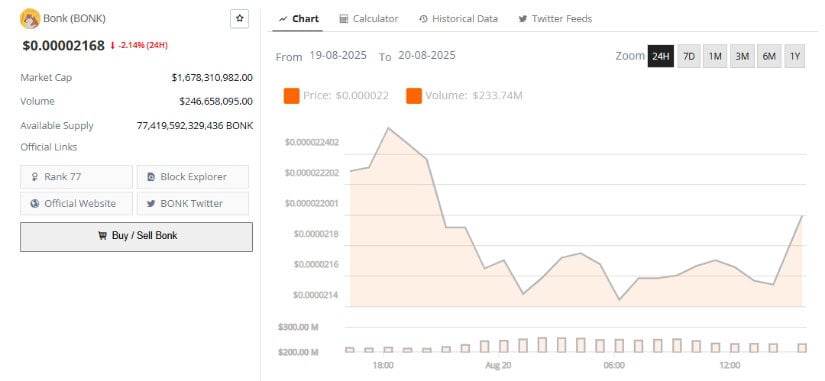Select the 1M zoom option

pyautogui.click(x=715, y=56)
